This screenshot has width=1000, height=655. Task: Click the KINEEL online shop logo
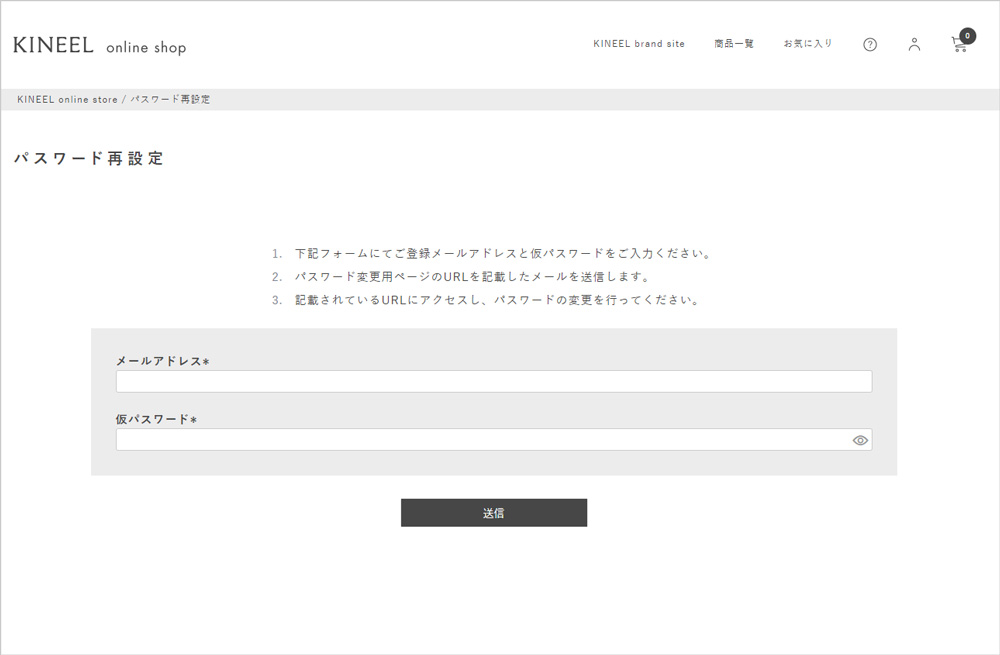100,46
